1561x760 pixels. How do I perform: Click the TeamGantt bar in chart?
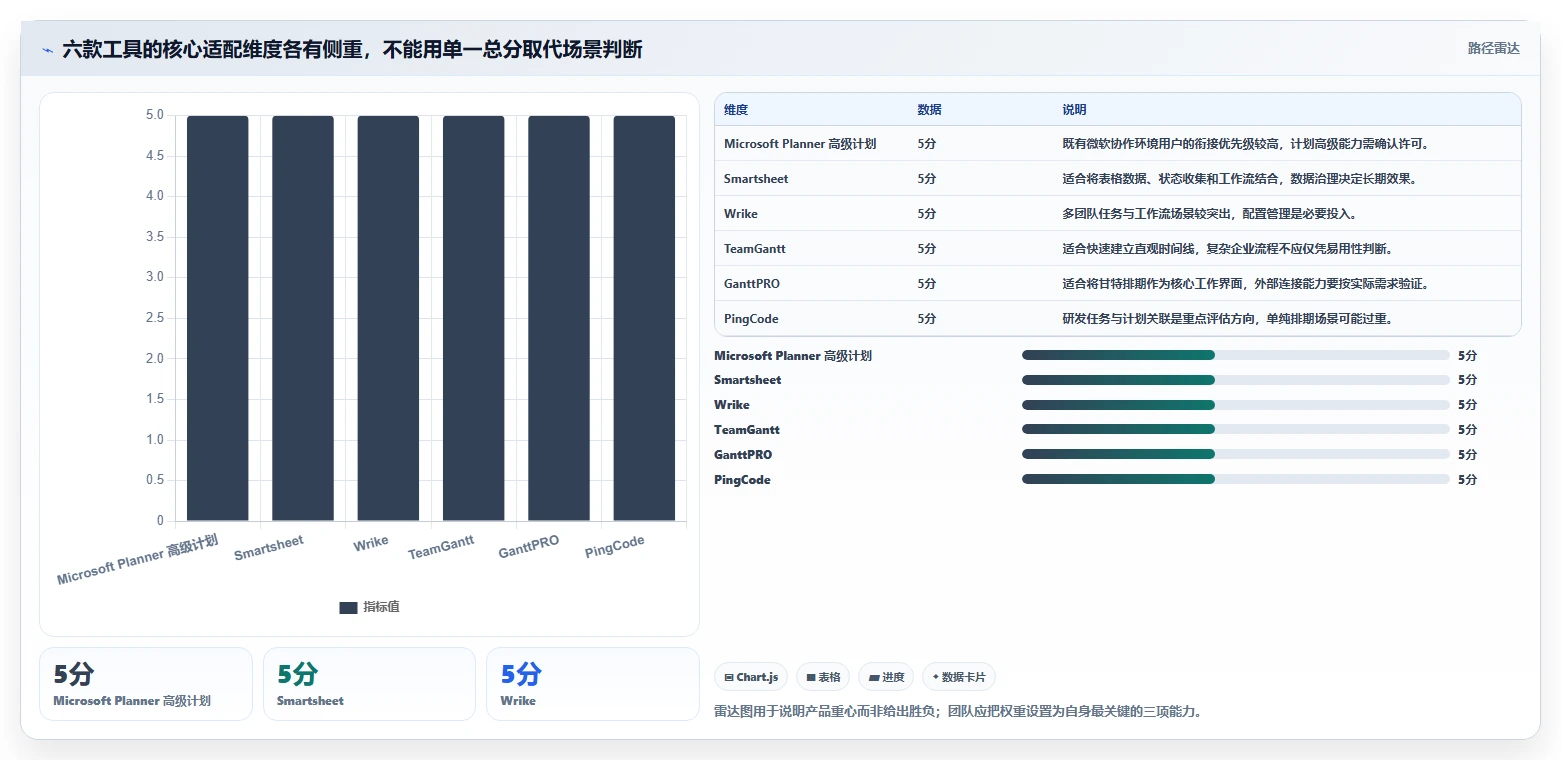(x=474, y=318)
